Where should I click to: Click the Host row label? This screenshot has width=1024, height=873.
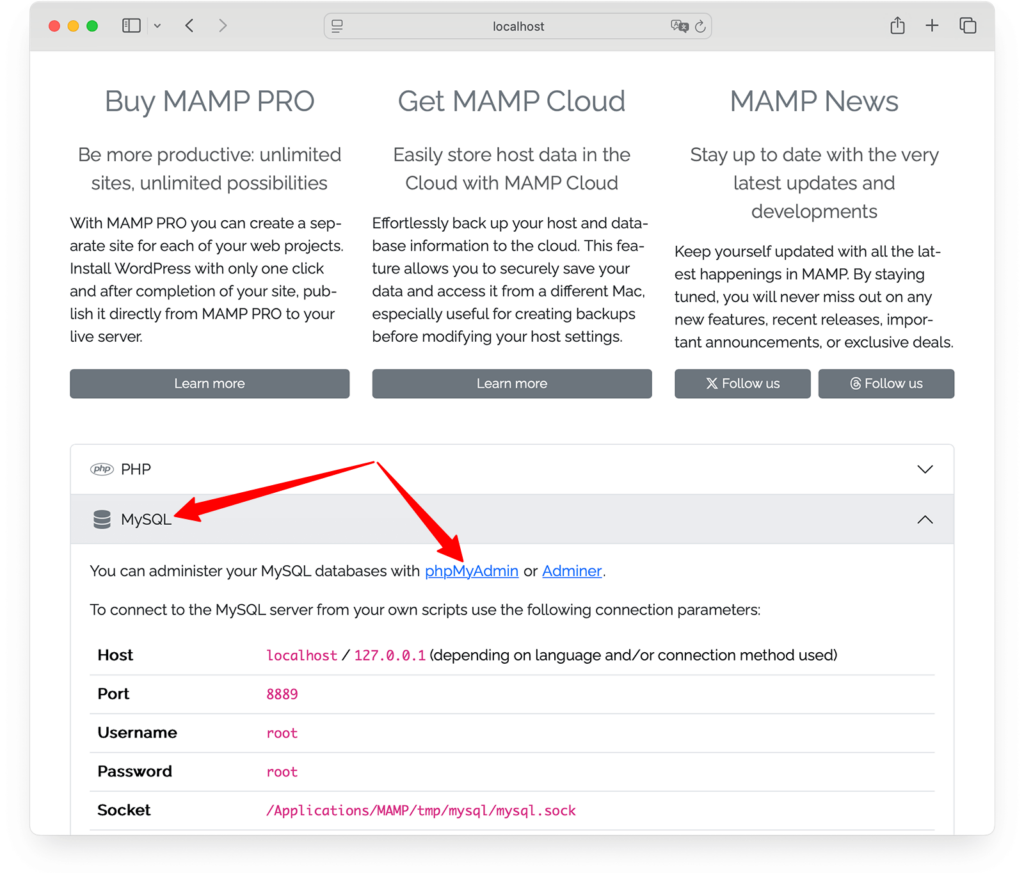[x=116, y=655]
